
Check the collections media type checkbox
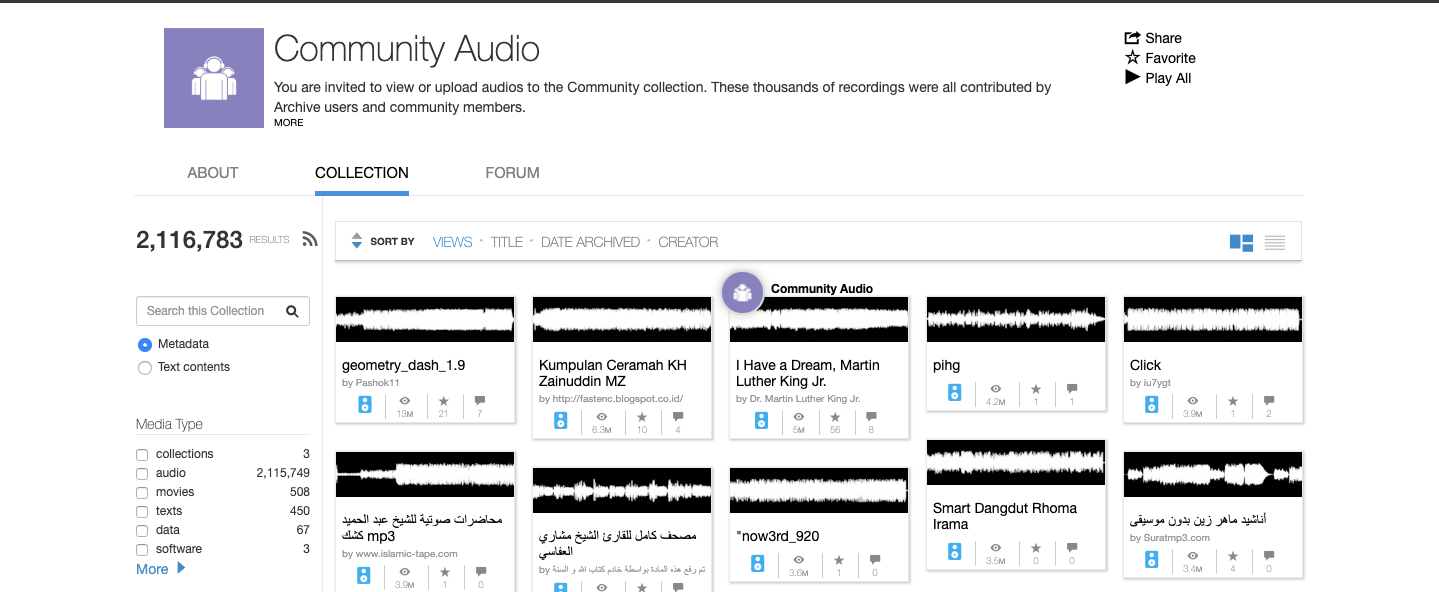pyautogui.click(x=142, y=454)
